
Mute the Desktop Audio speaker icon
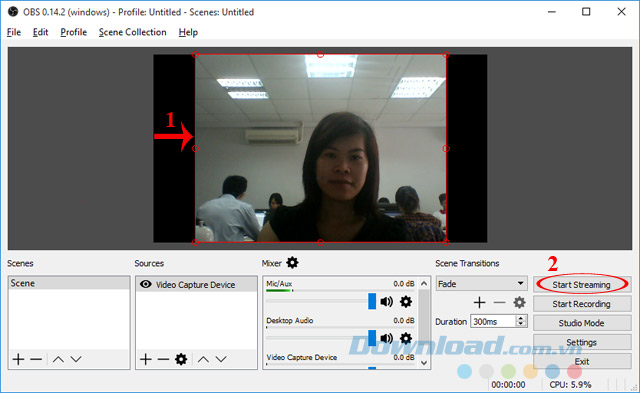(x=387, y=338)
